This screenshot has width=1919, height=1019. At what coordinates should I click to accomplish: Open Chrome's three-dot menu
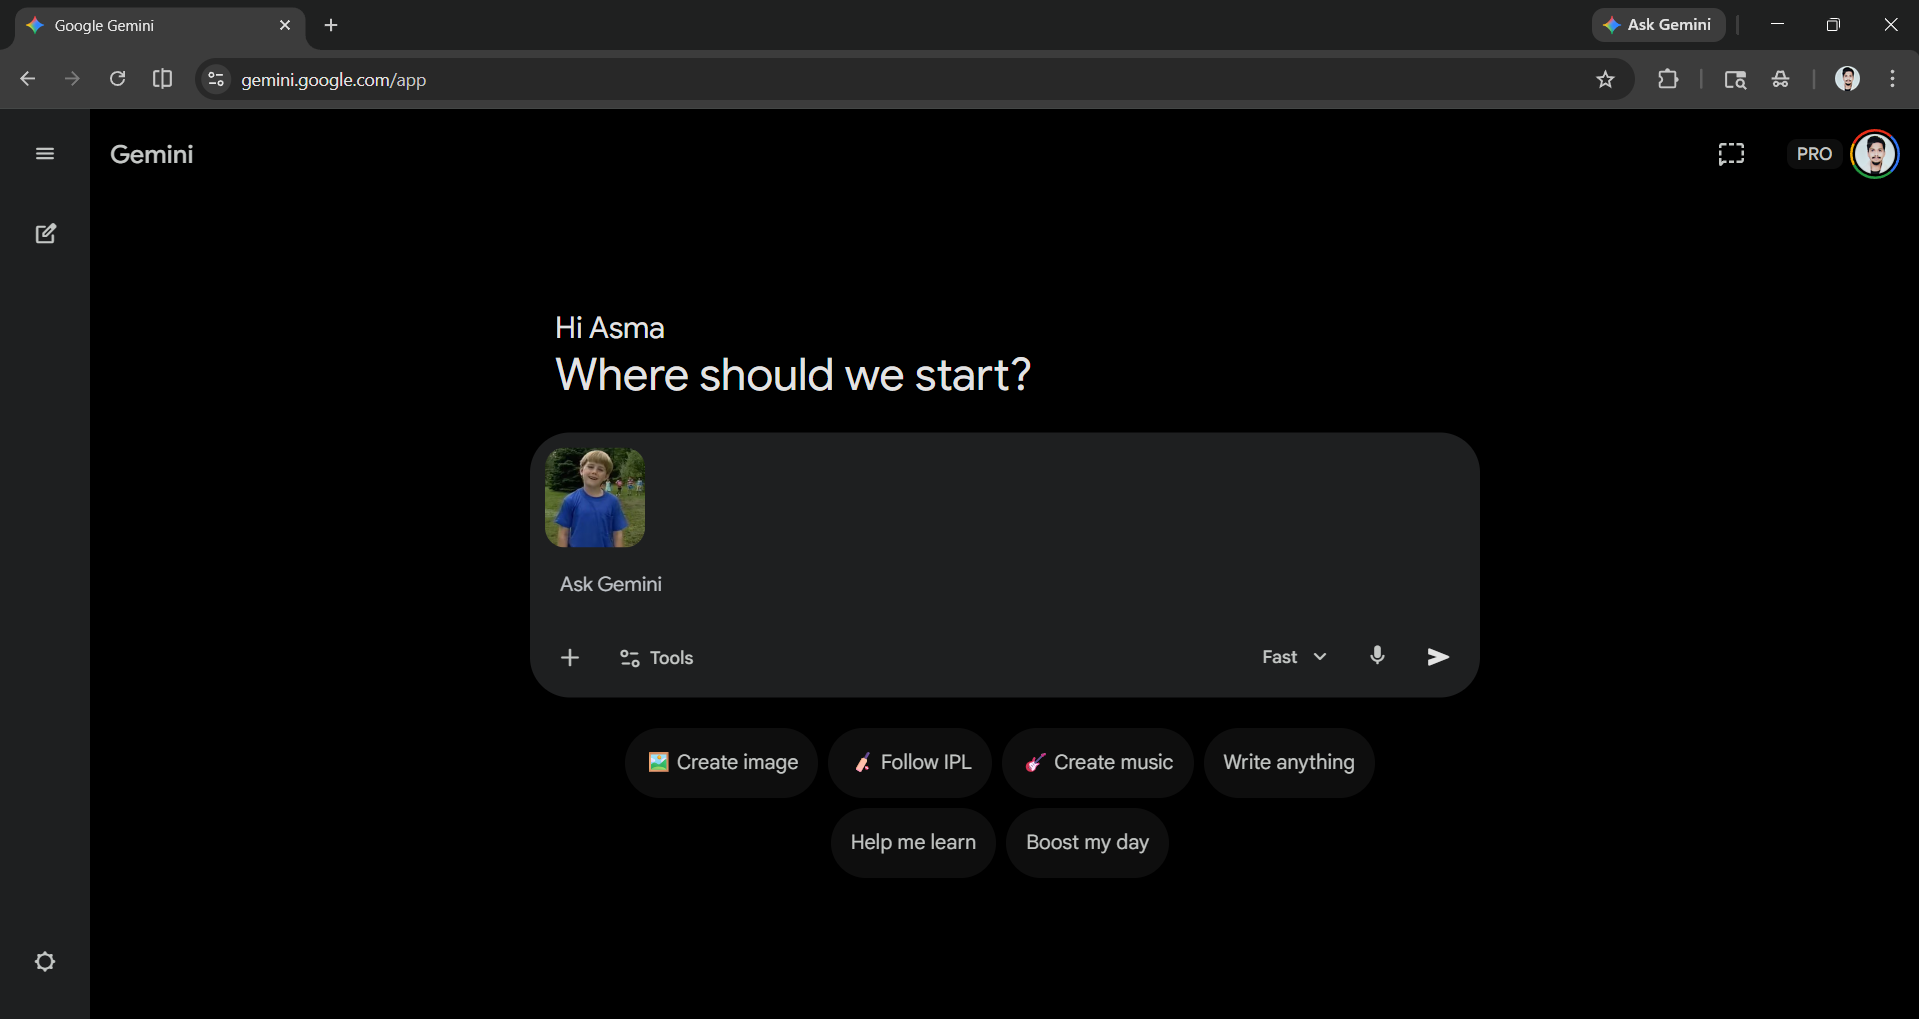[1891, 79]
